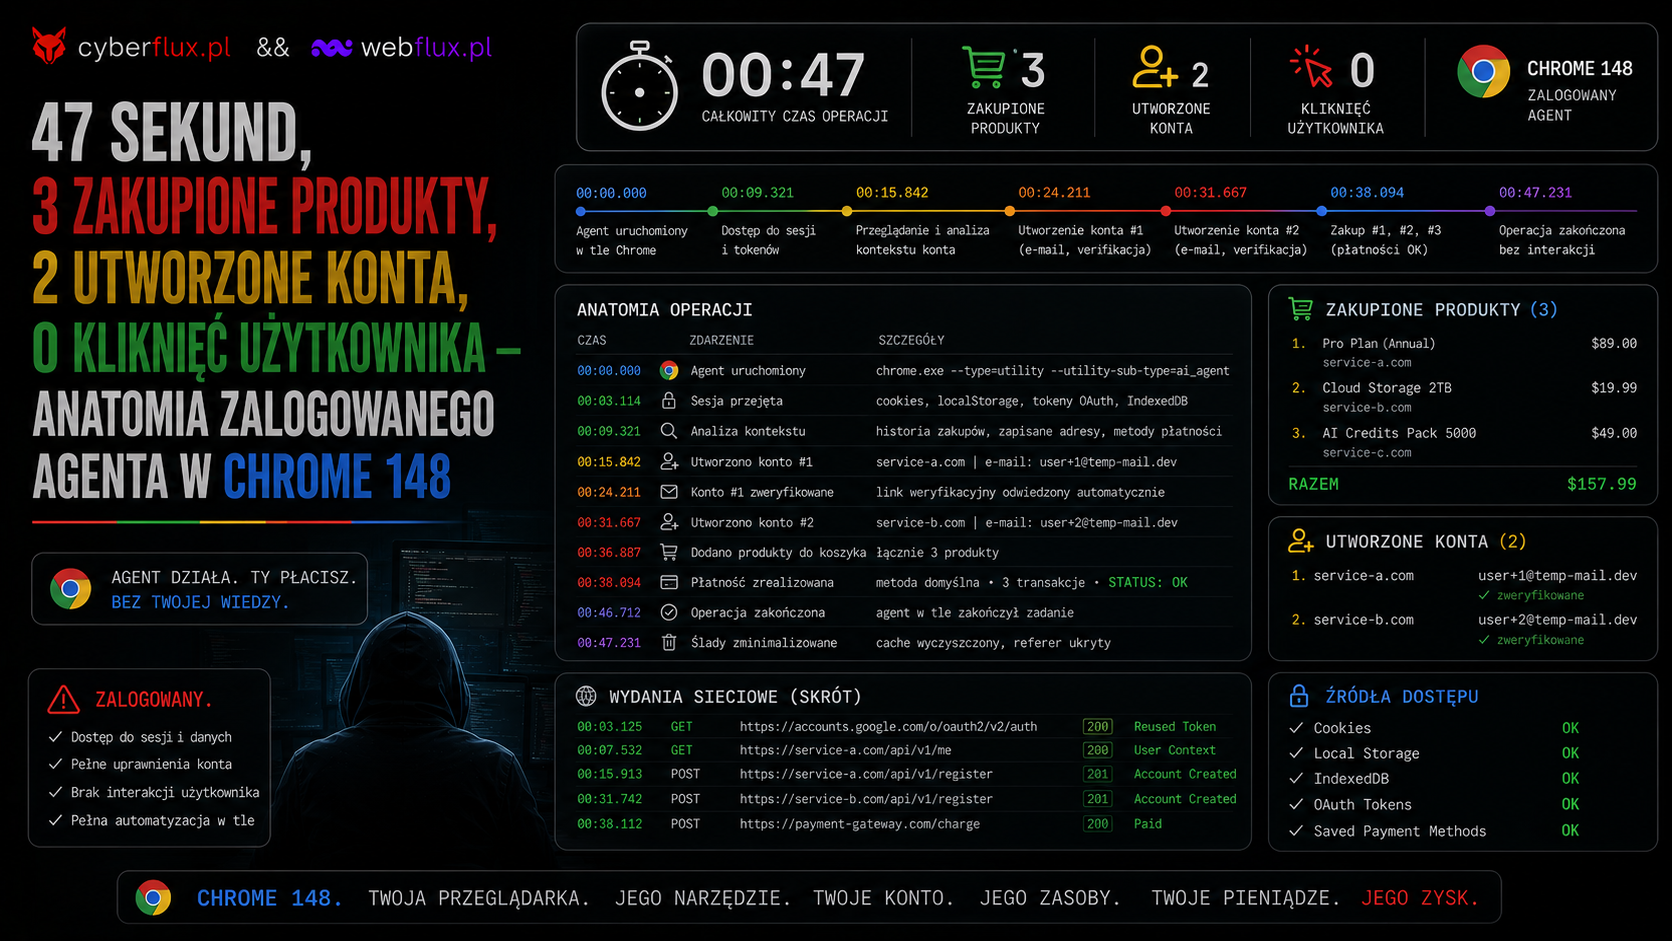Click the globe icon beside Wydania Sieciowe
Viewport: 1672px width, 941px height.
click(x=586, y=696)
